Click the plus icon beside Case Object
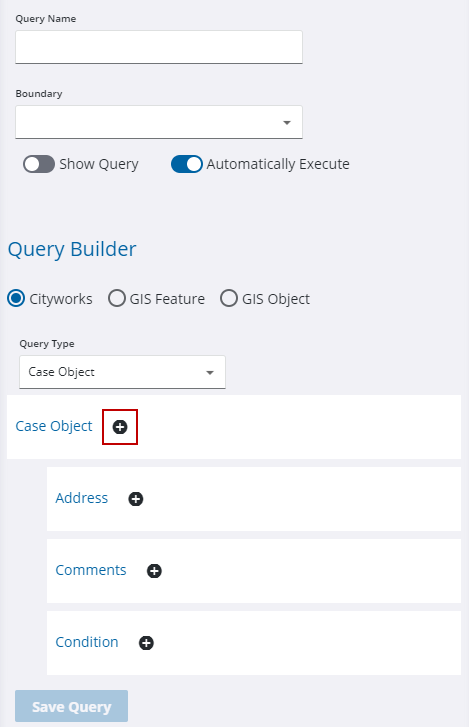Screen dimensions: 470x727 pos(120,427)
